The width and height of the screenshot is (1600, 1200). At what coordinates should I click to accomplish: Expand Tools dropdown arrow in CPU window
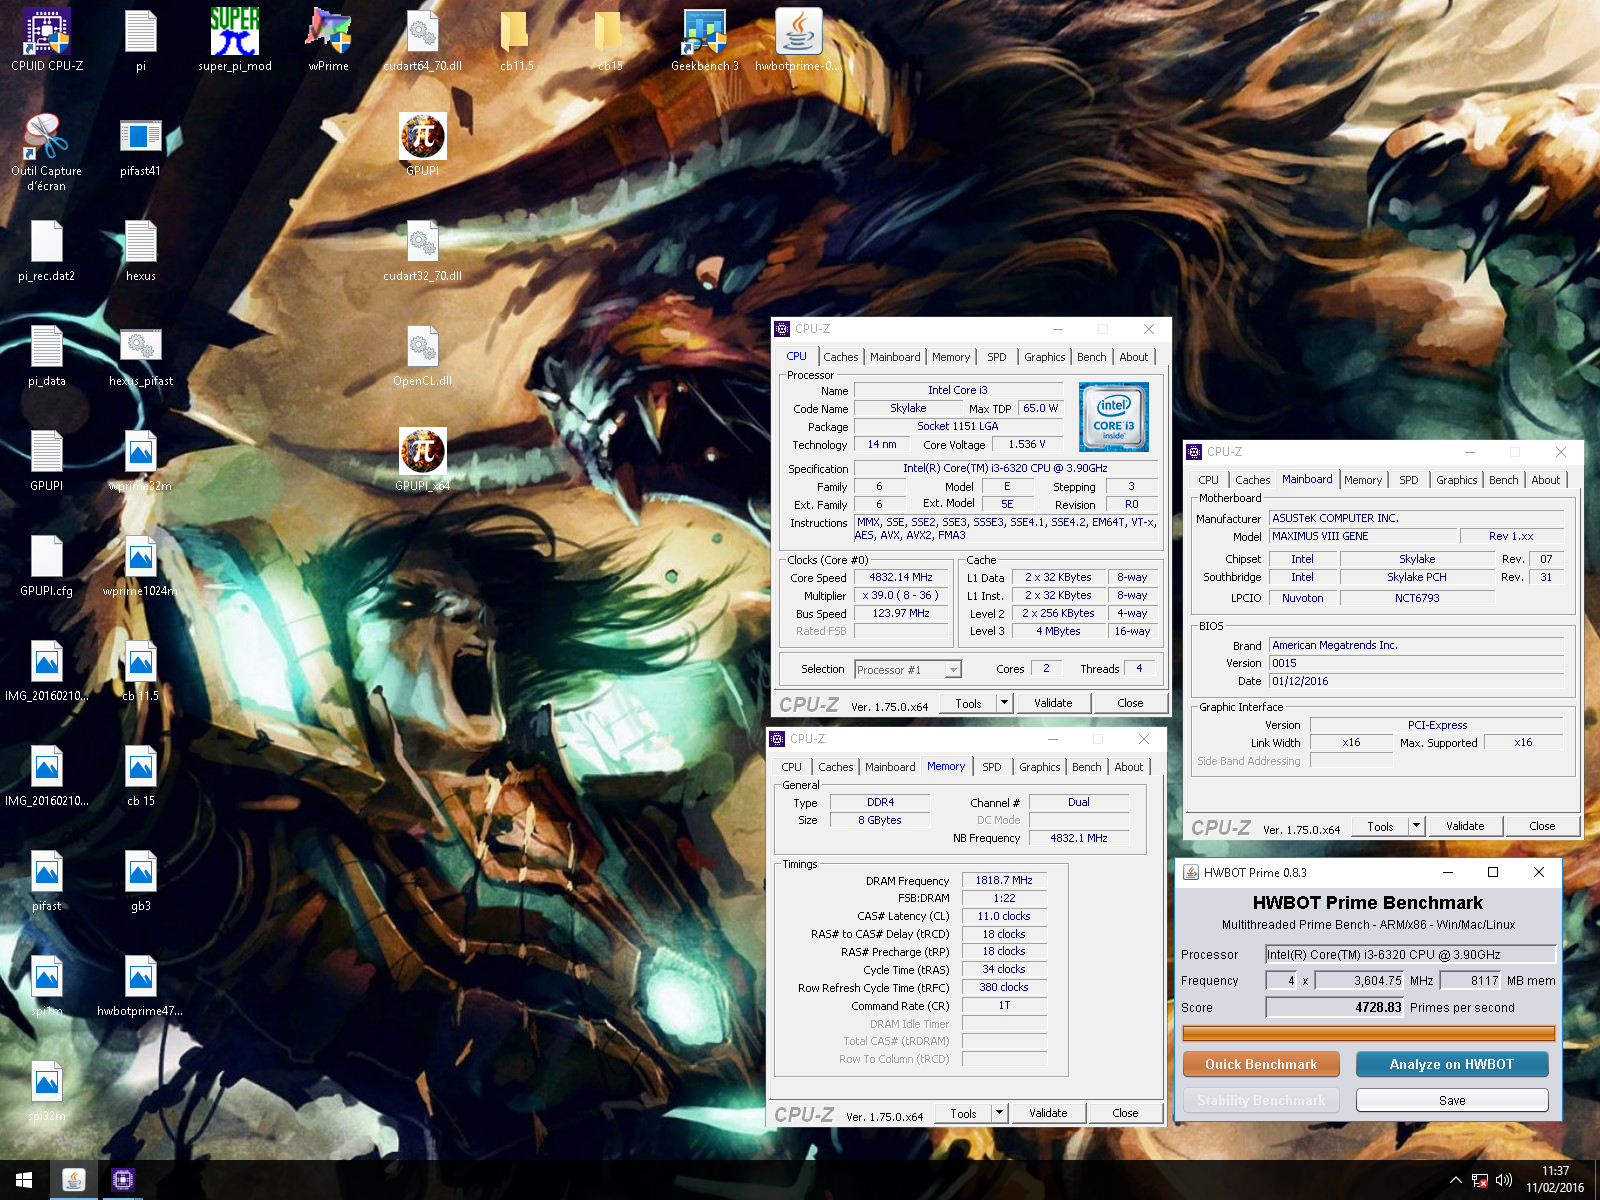[x=1004, y=703]
